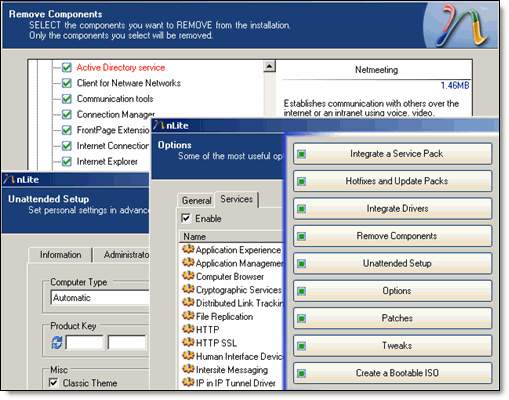Click the green indicator on Unattended Setup button
This screenshot has width=509, height=400.
coord(301,264)
